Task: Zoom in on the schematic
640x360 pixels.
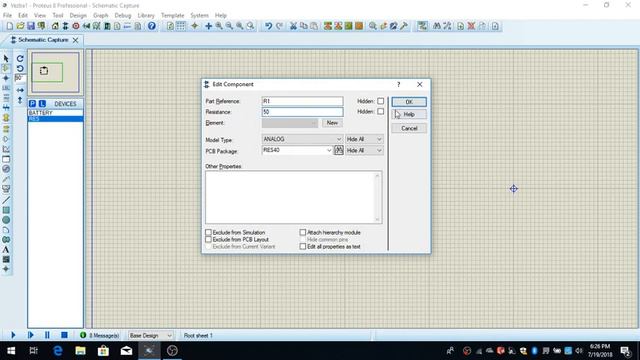Action: (219, 26)
